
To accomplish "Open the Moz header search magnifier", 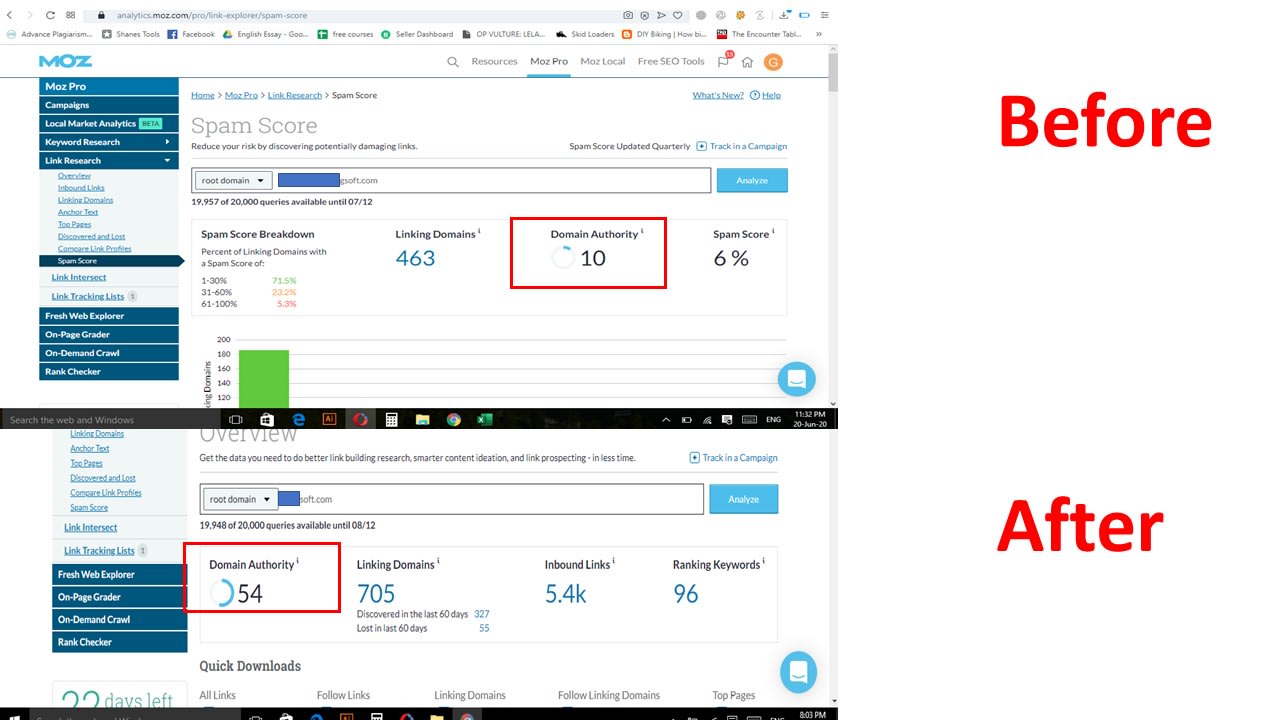I will pyautogui.click(x=453, y=62).
